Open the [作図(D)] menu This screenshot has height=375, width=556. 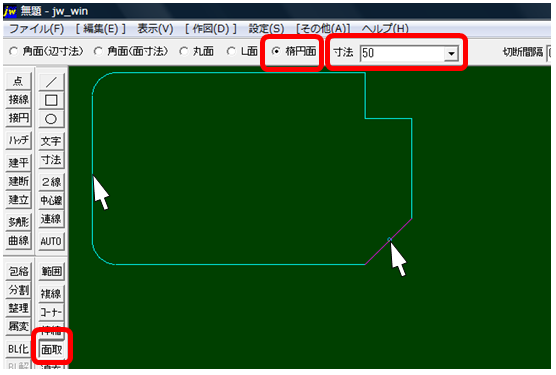211,29
